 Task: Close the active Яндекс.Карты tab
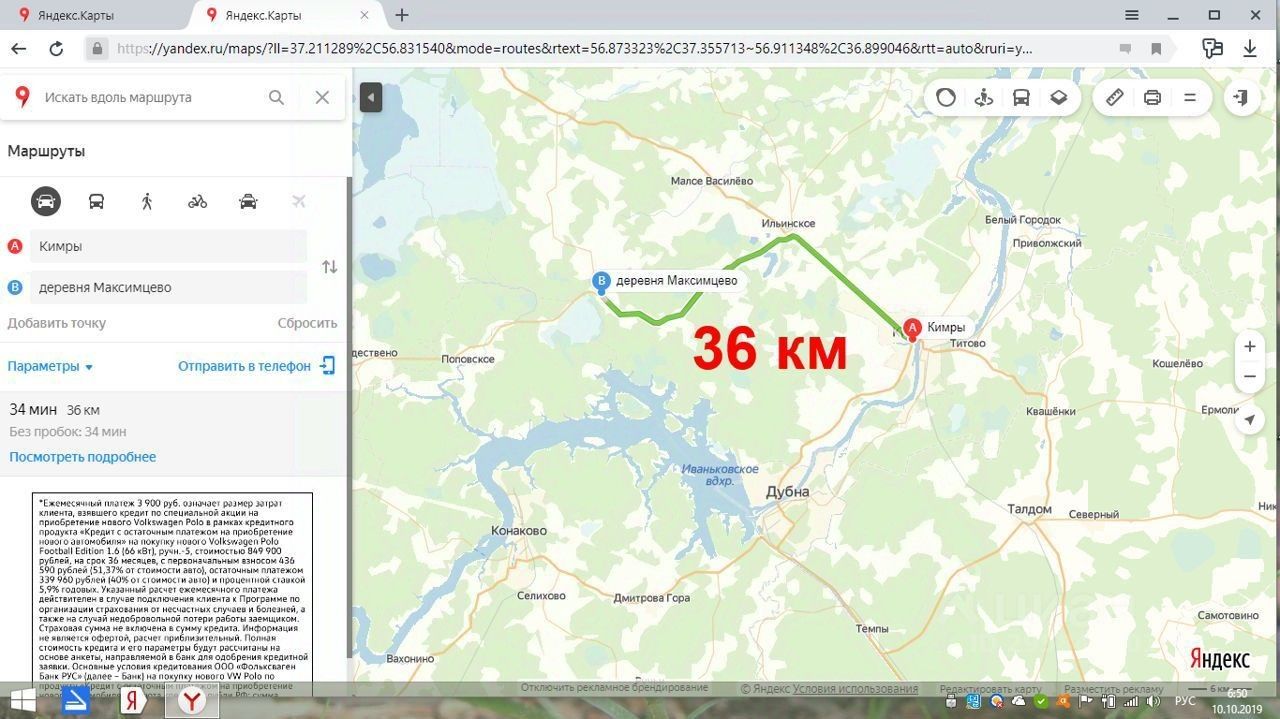(x=365, y=15)
